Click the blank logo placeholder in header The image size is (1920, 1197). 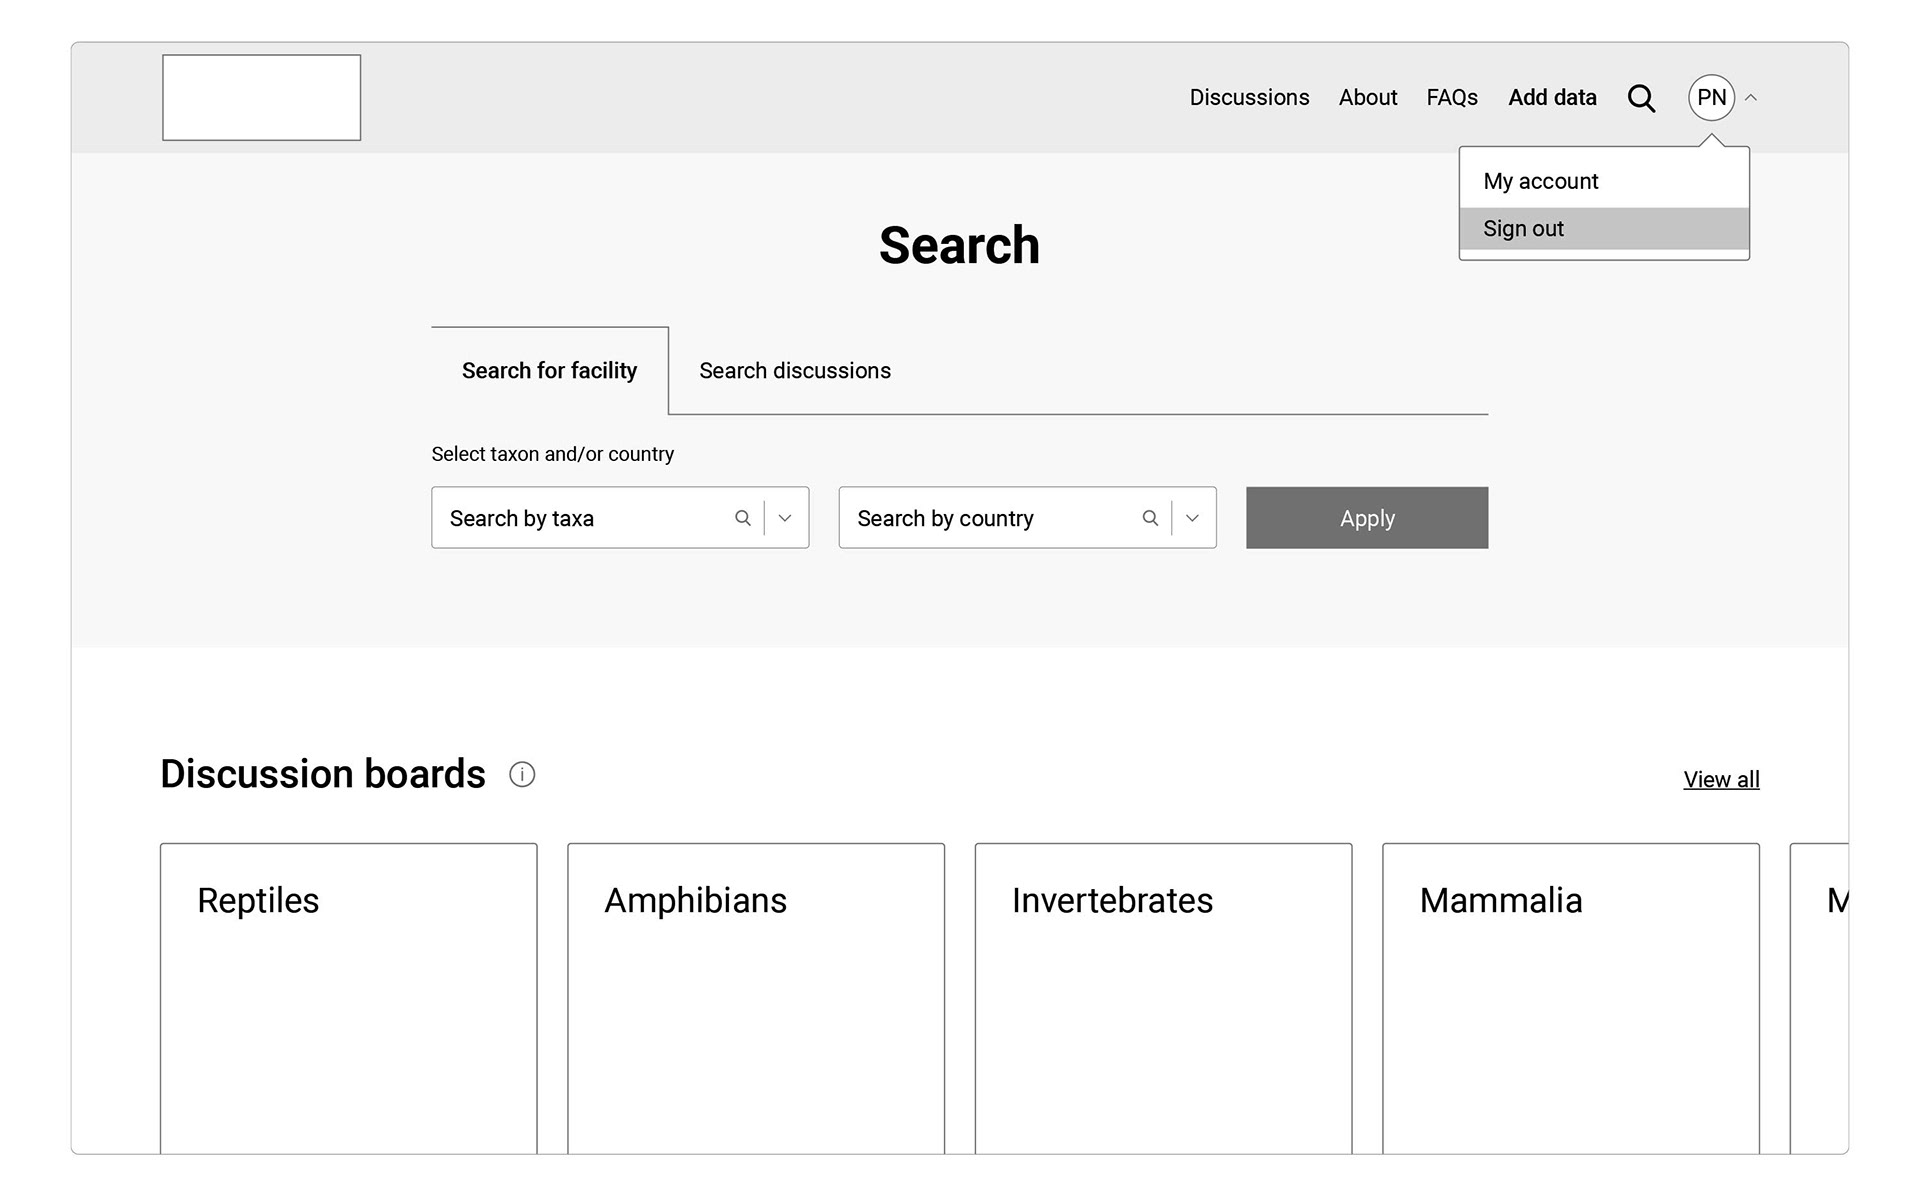tap(261, 98)
